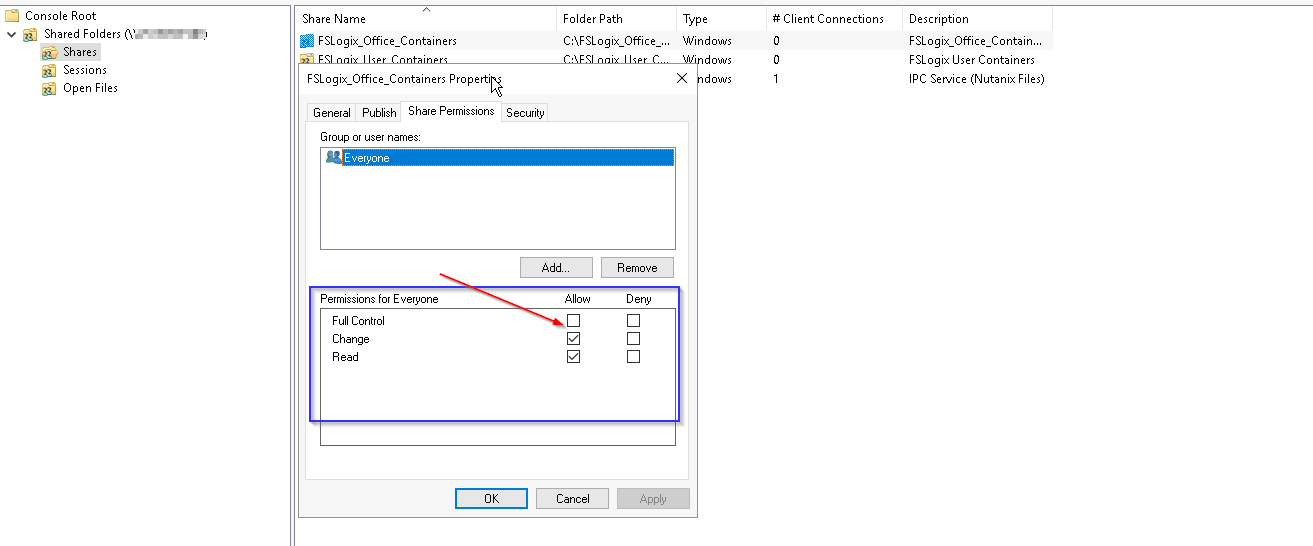
Task: Switch to the Security tab
Action: [x=525, y=113]
